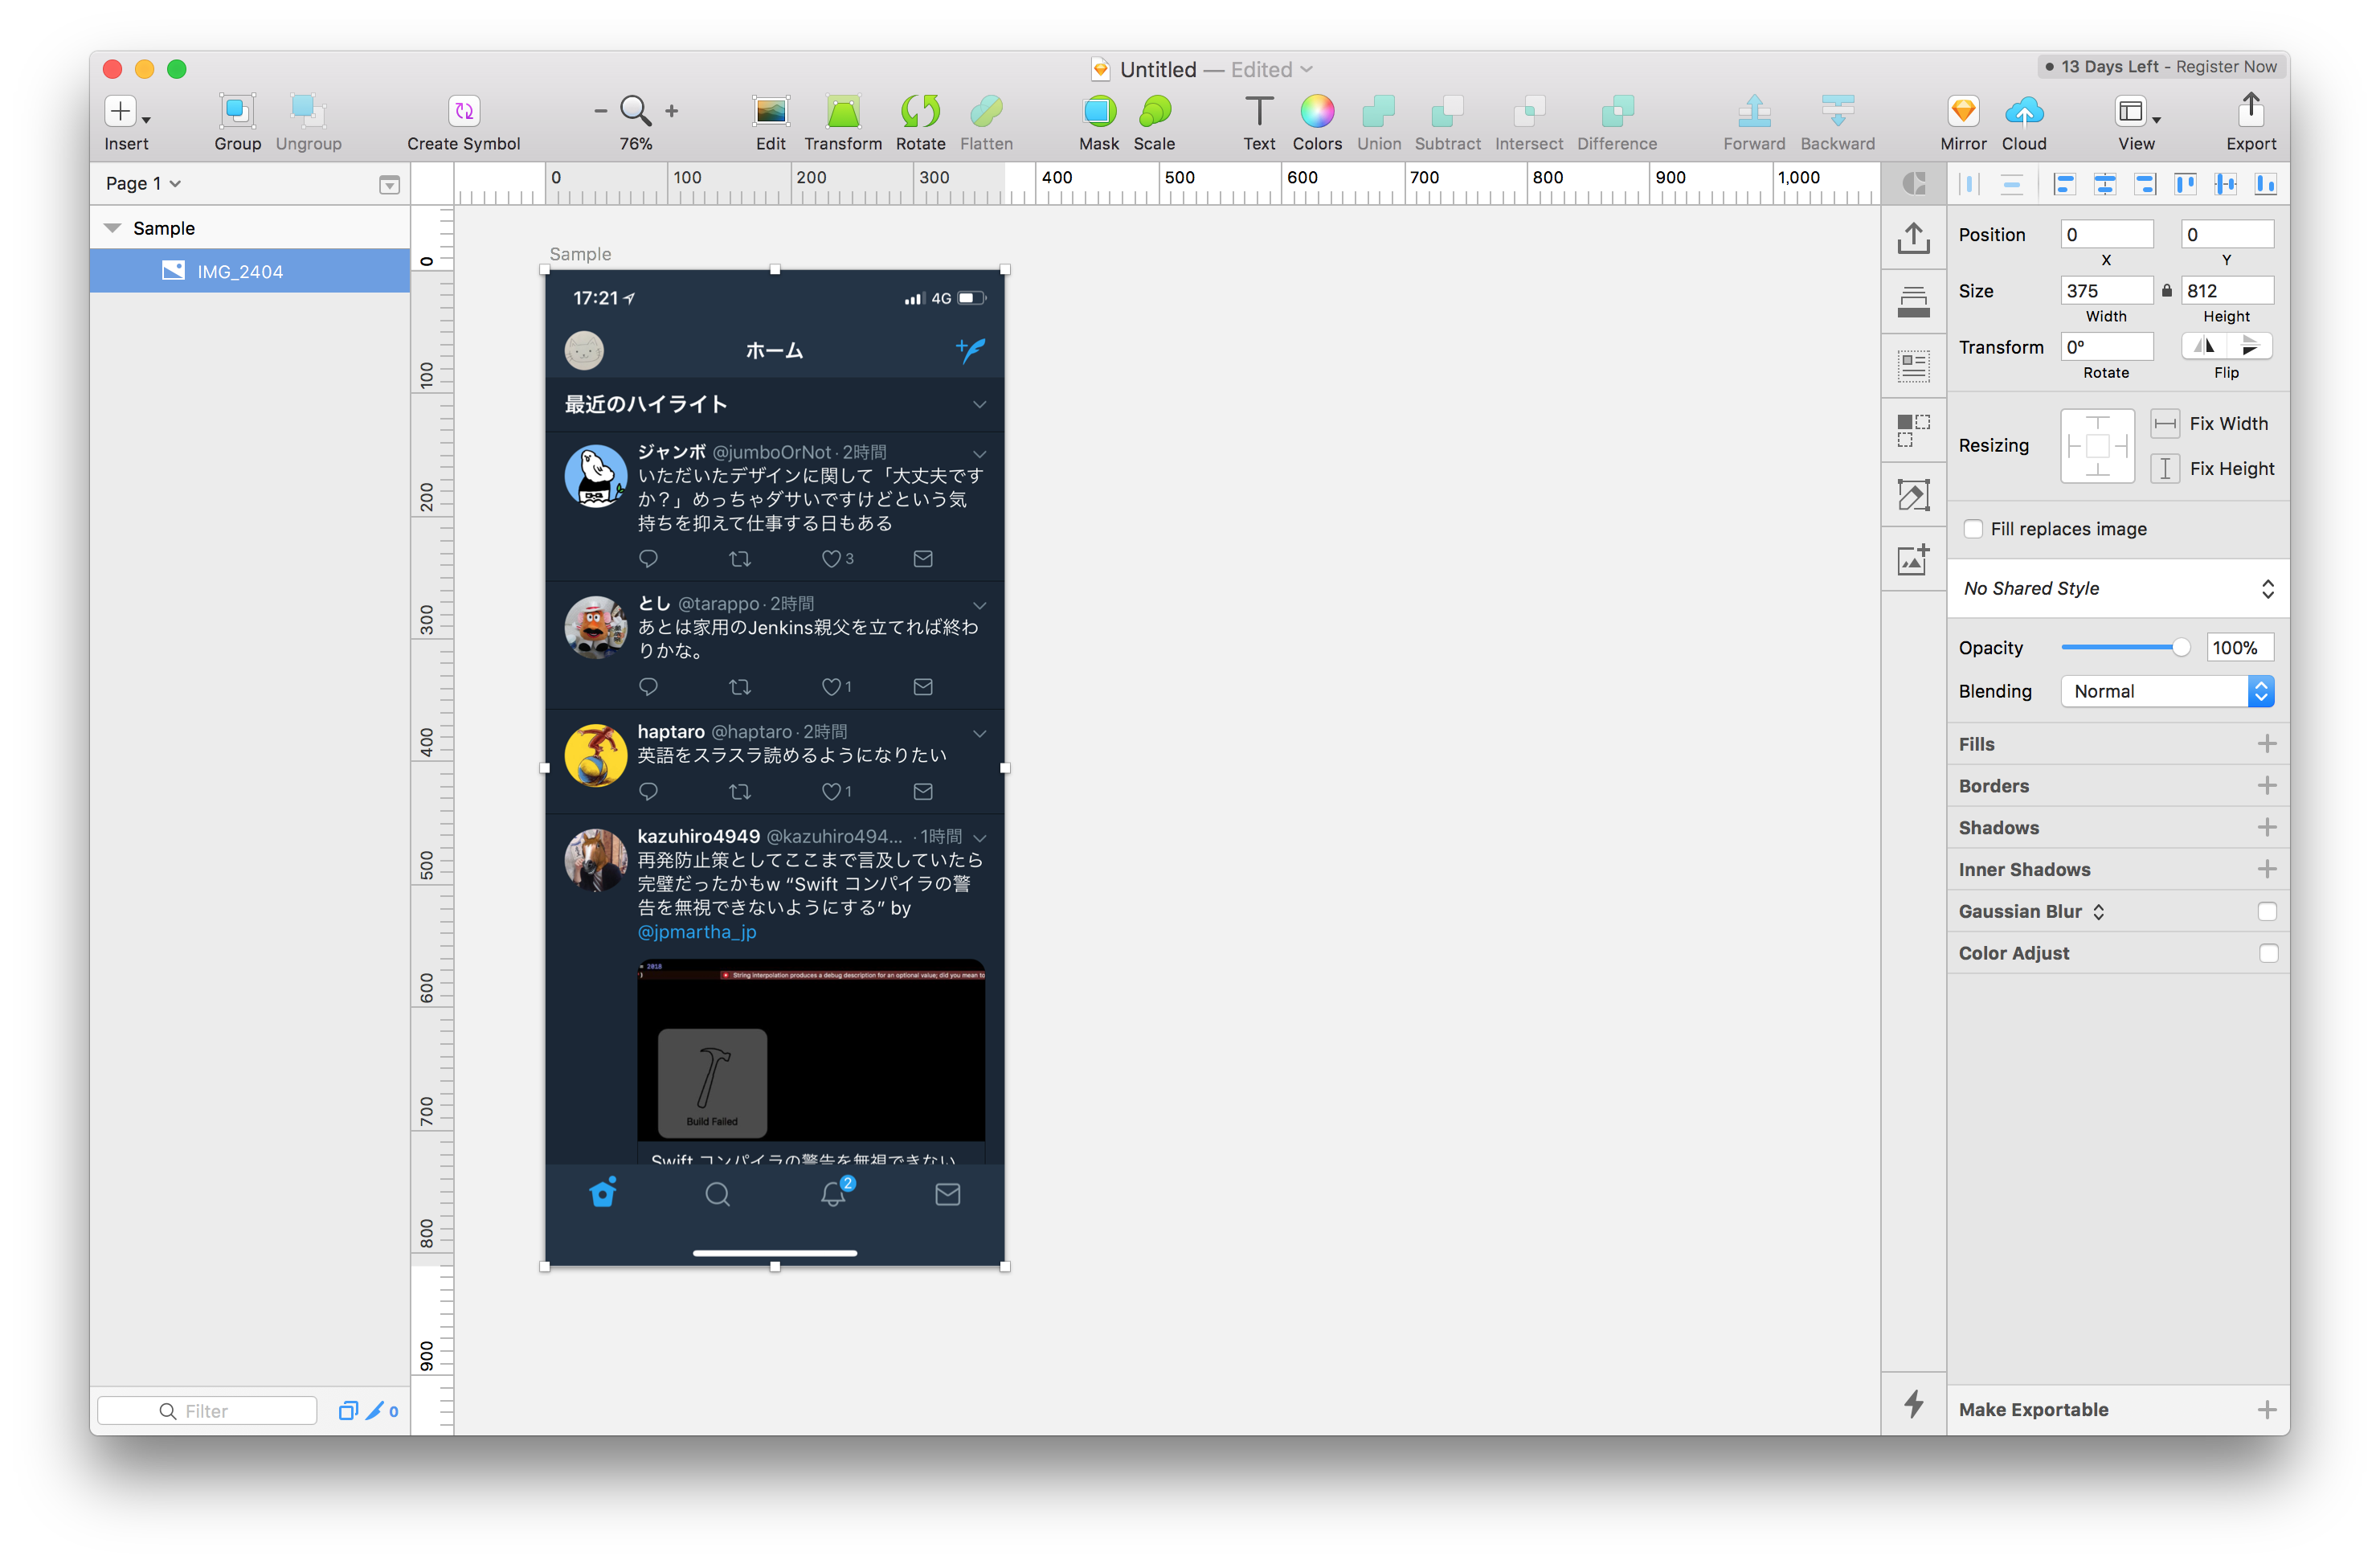Click the Resizing constraints box
The image size is (2380, 1564).
point(2097,446)
